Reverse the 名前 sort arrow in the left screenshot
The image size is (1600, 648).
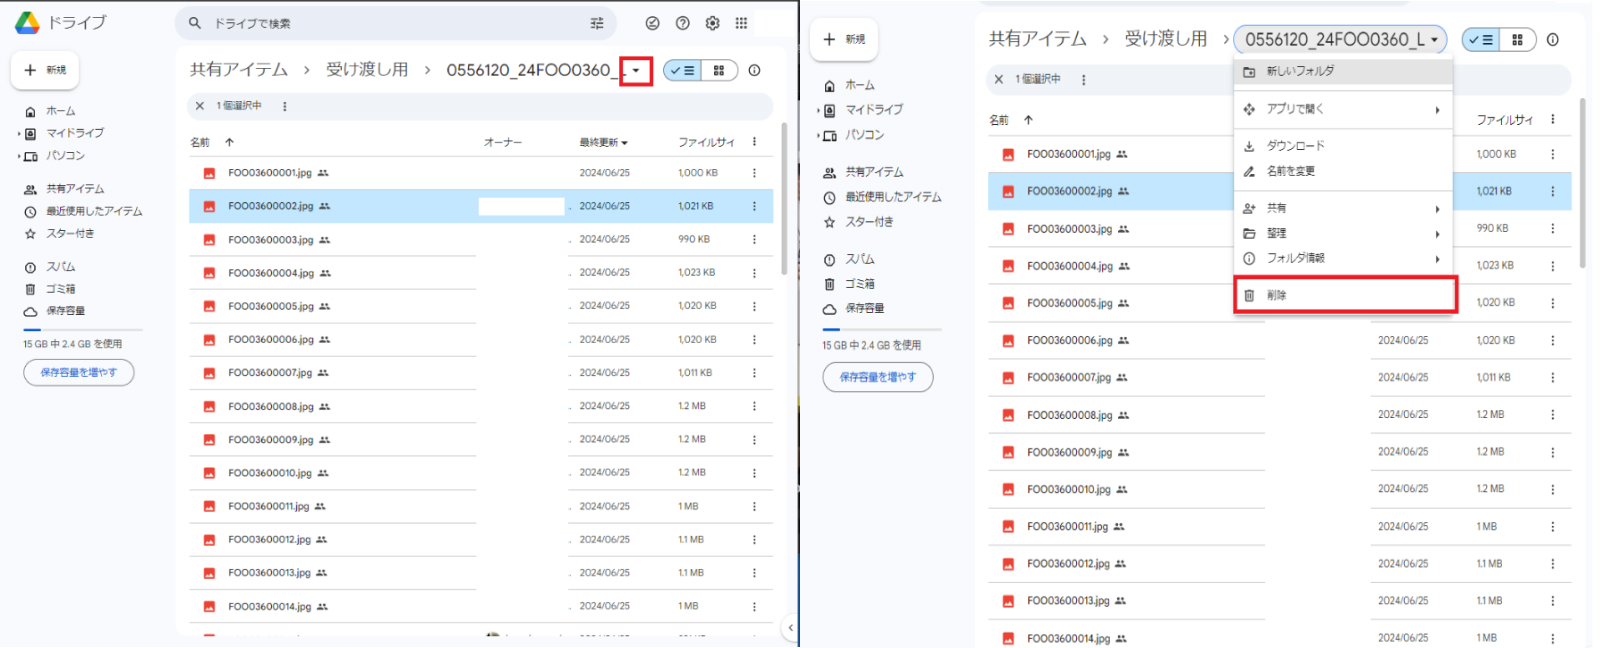pyautogui.click(x=229, y=142)
